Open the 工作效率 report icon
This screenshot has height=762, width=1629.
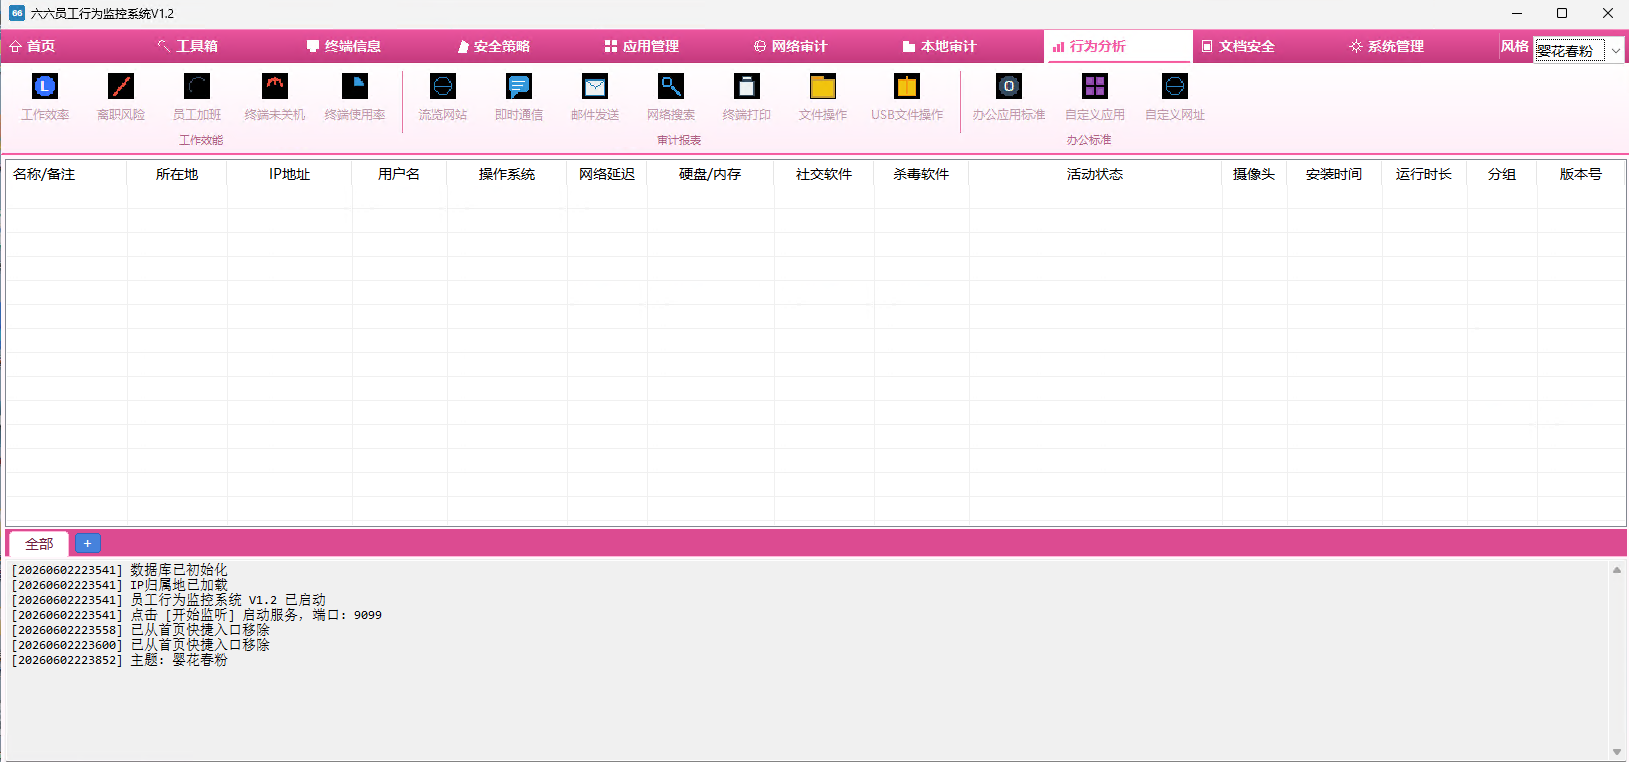coord(45,97)
